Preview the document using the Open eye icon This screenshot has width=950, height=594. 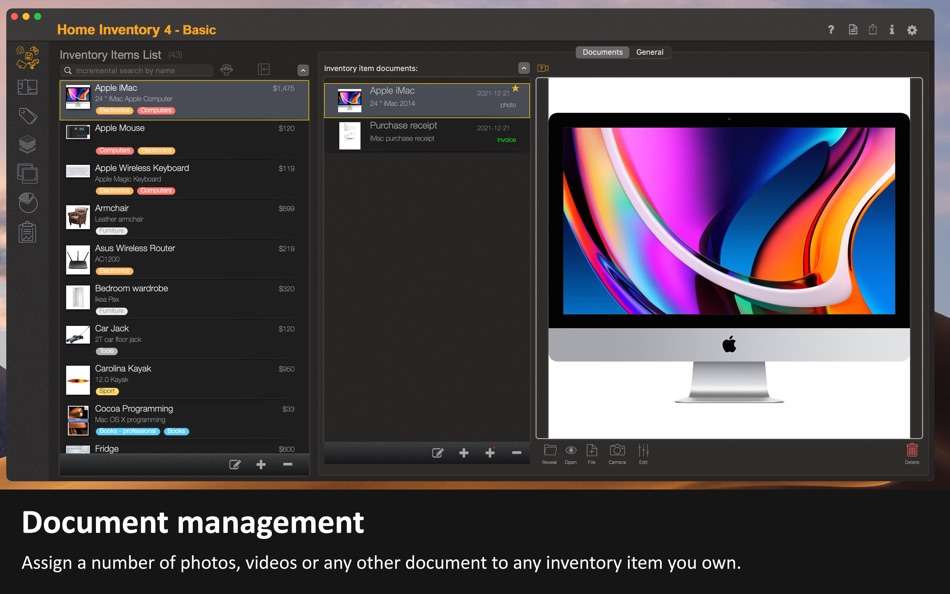[571, 456]
